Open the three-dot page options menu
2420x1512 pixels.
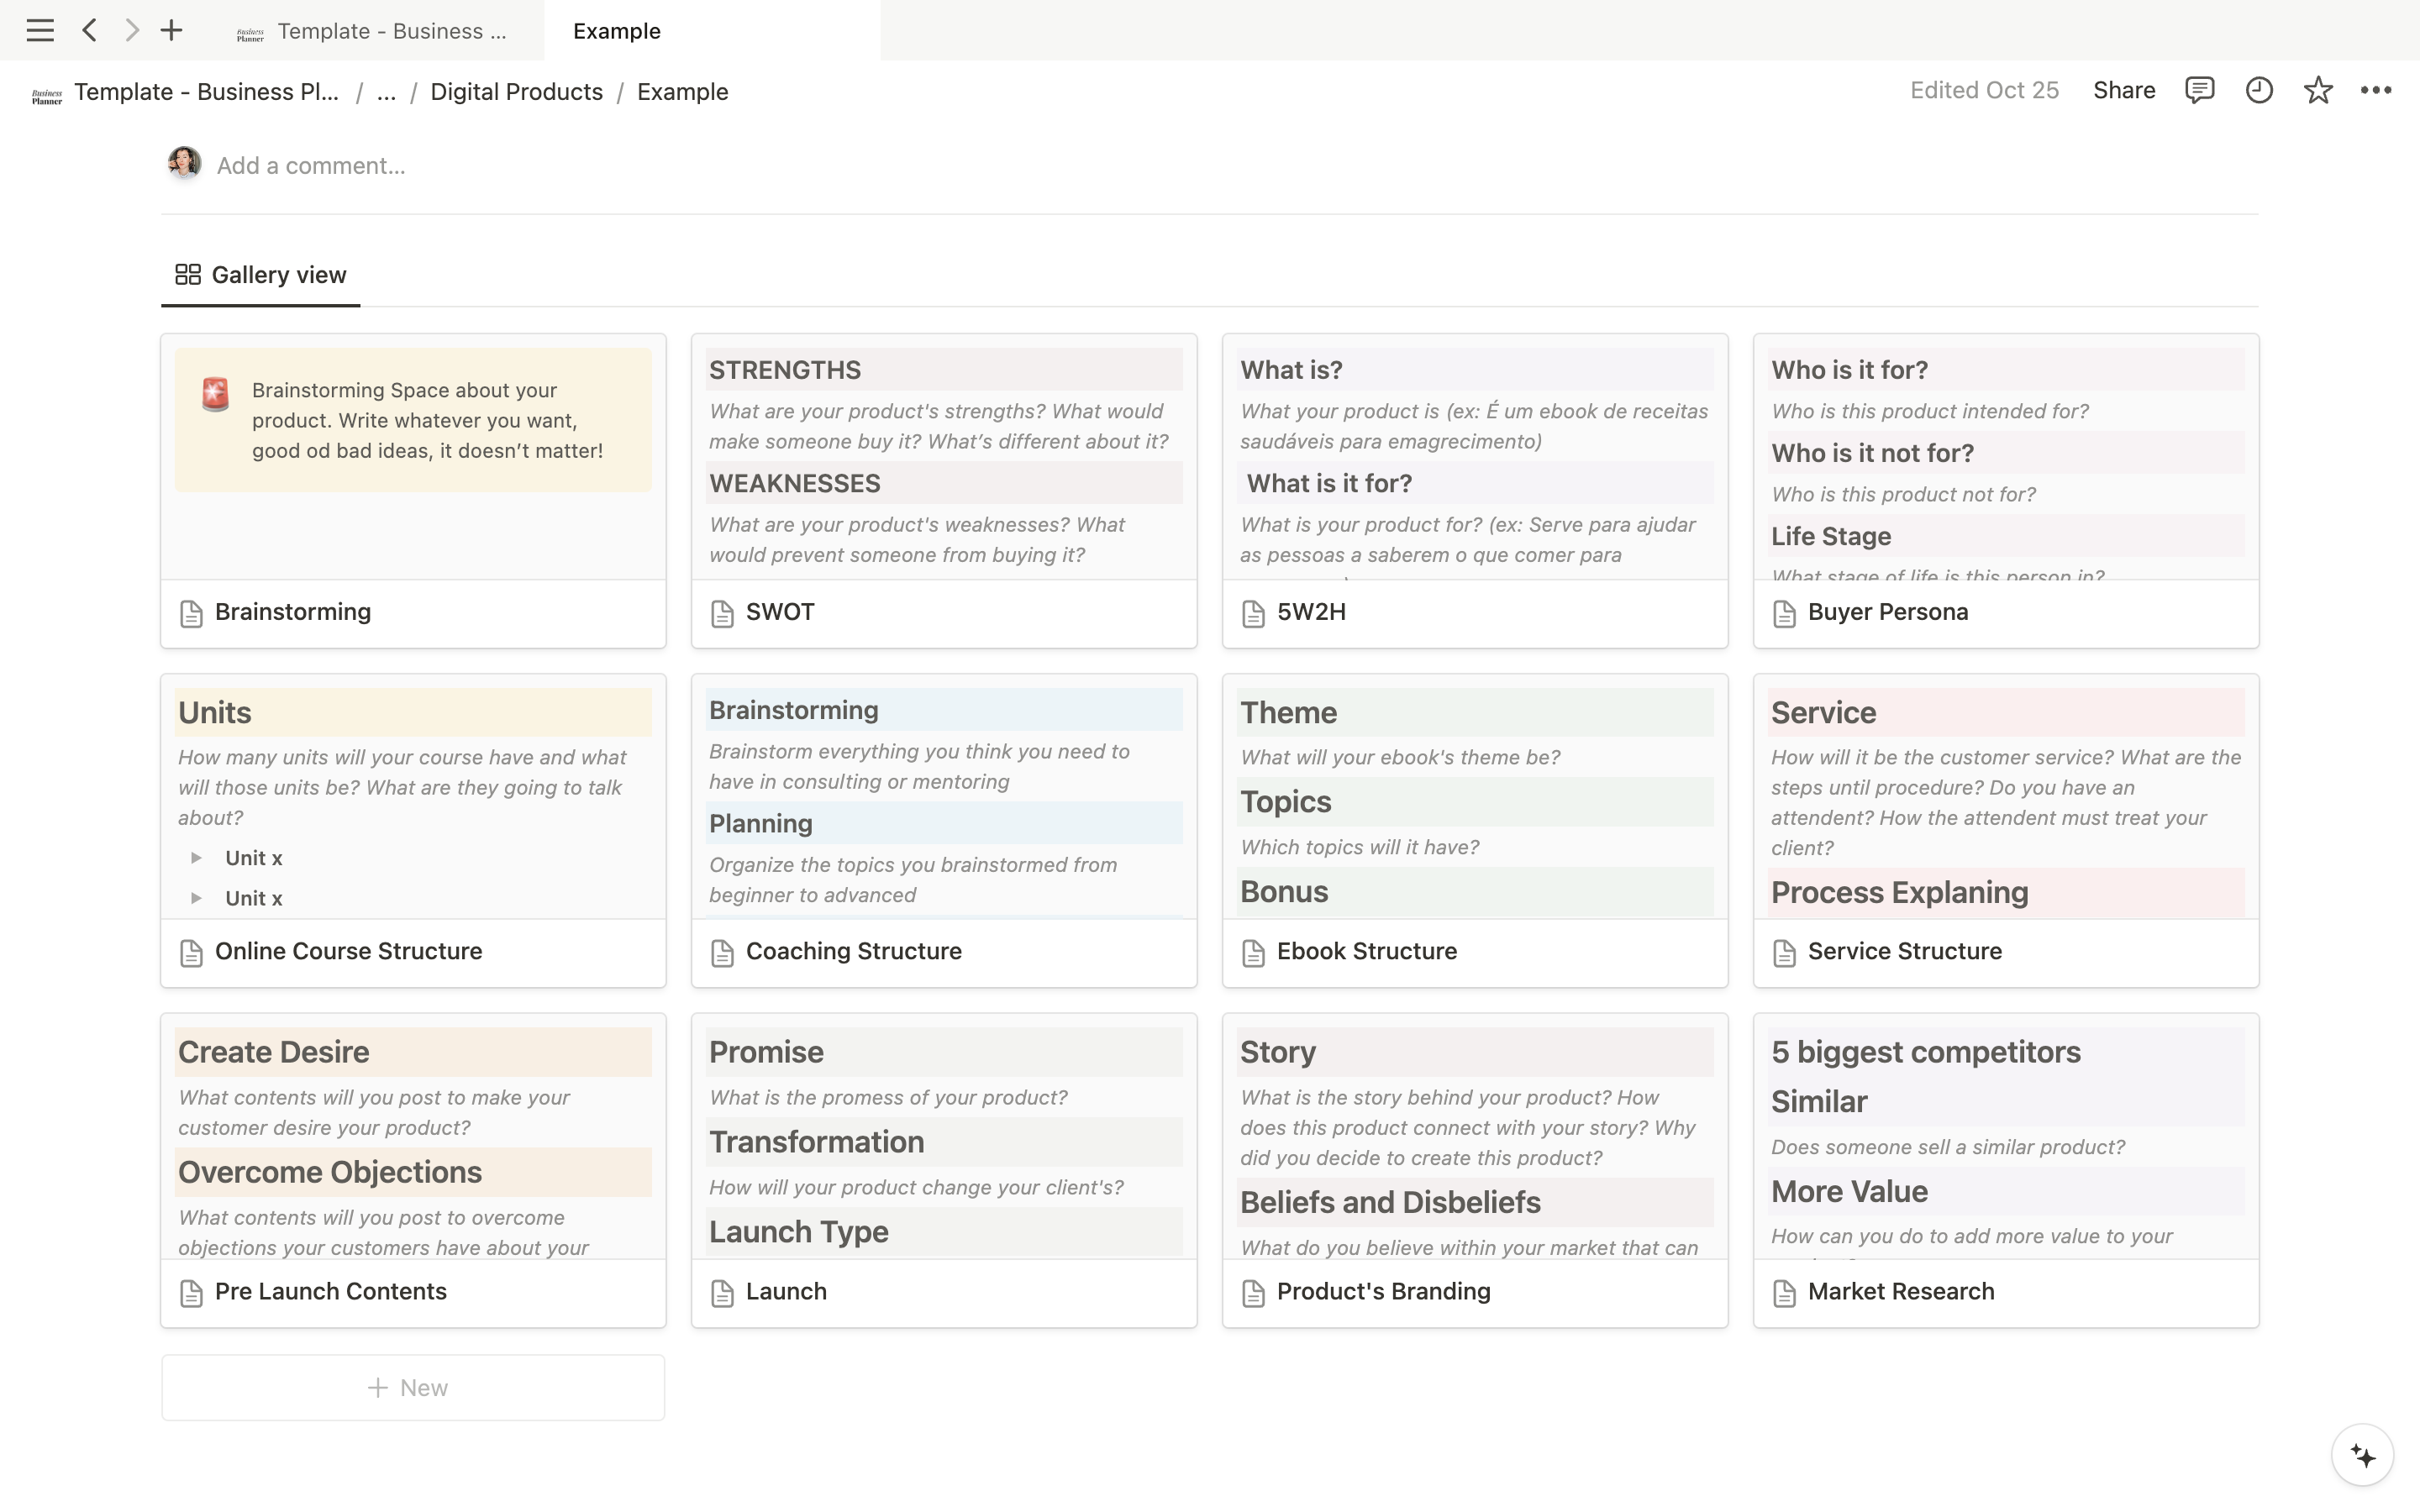click(x=2376, y=90)
